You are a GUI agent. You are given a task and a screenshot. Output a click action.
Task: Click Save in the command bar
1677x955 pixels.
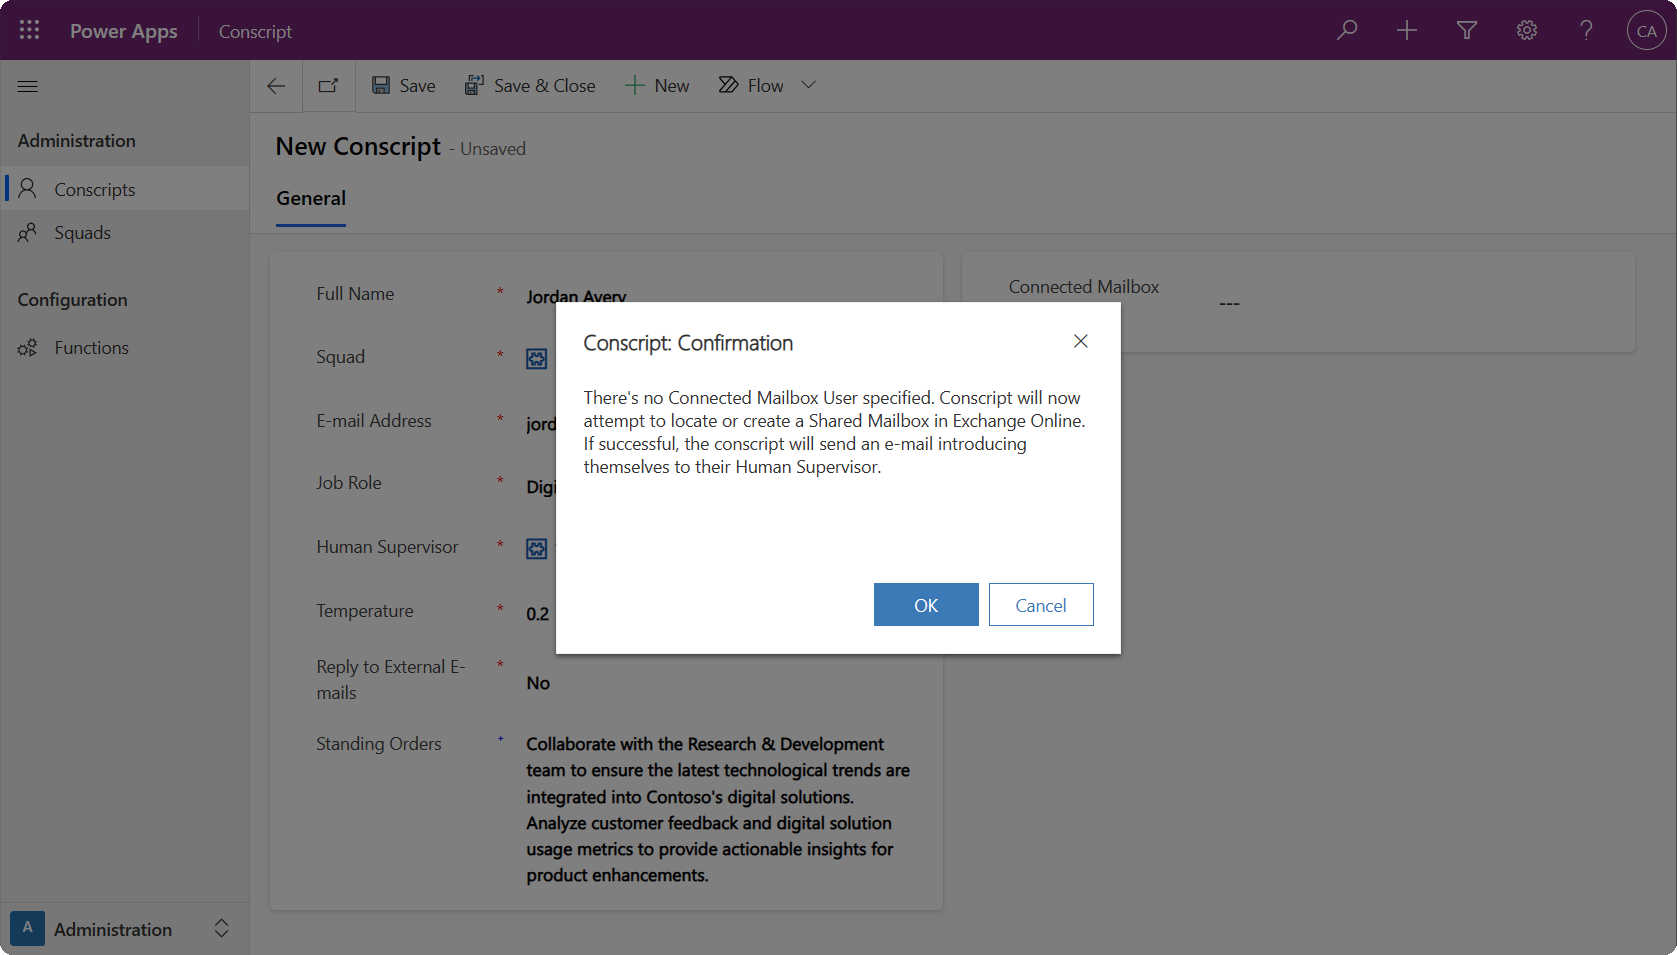(x=404, y=86)
